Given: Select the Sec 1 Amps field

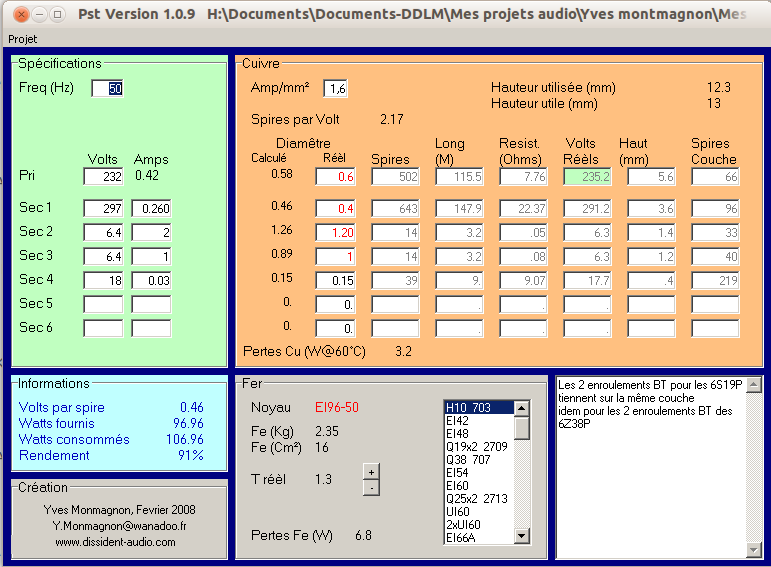Looking at the screenshot, I should click(x=151, y=209).
